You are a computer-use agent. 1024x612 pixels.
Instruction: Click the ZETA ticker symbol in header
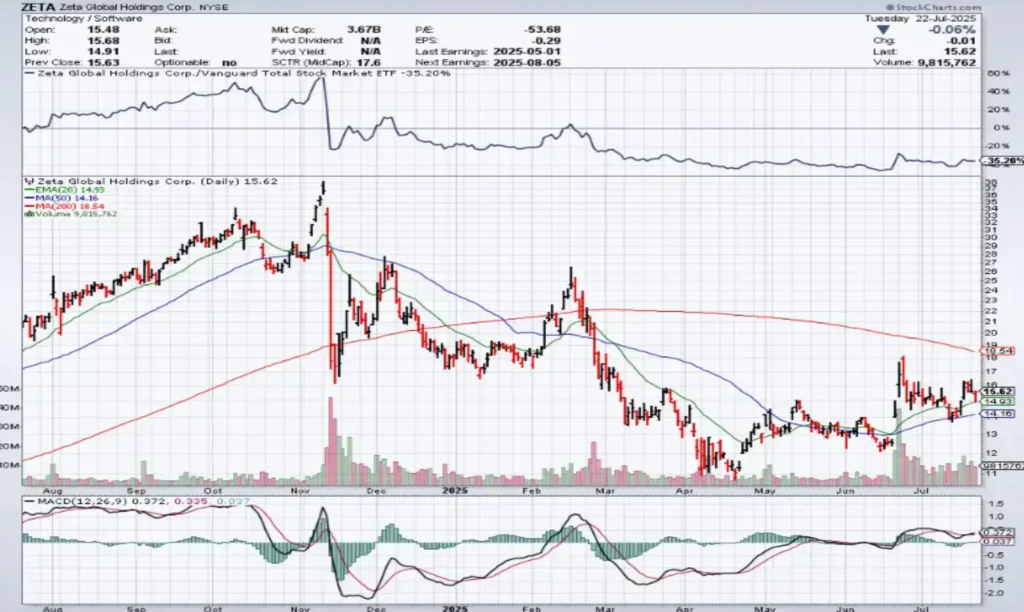(x=39, y=7)
